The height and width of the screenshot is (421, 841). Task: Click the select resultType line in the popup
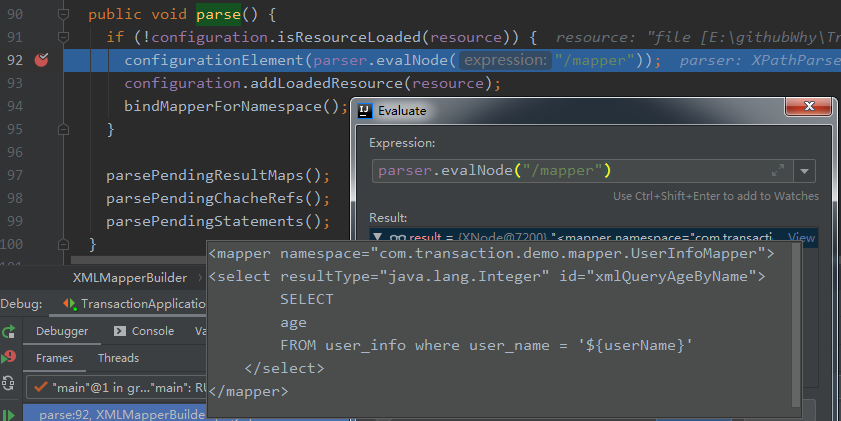(x=487, y=277)
